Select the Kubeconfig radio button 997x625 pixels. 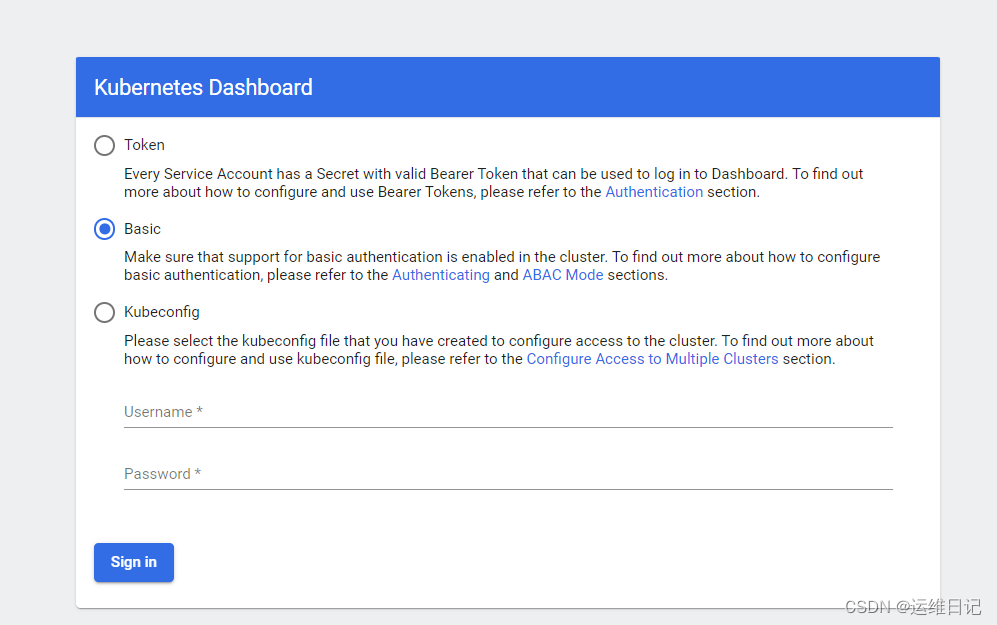(x=104, y=312)
